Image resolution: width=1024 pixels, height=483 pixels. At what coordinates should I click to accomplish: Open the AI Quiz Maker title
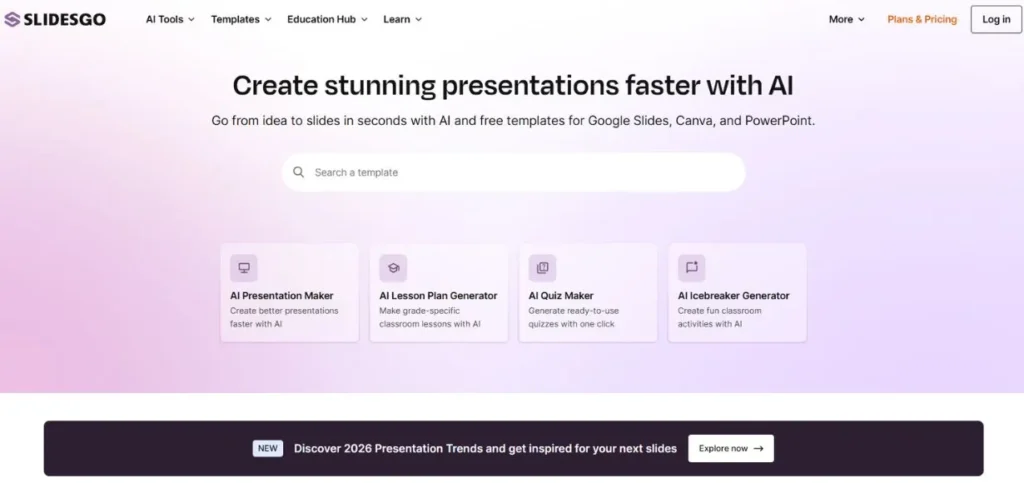(561, 296)
